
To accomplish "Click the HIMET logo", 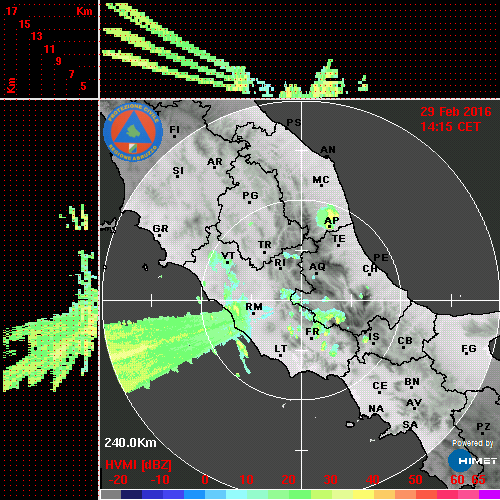I will (x=473, y=461).
